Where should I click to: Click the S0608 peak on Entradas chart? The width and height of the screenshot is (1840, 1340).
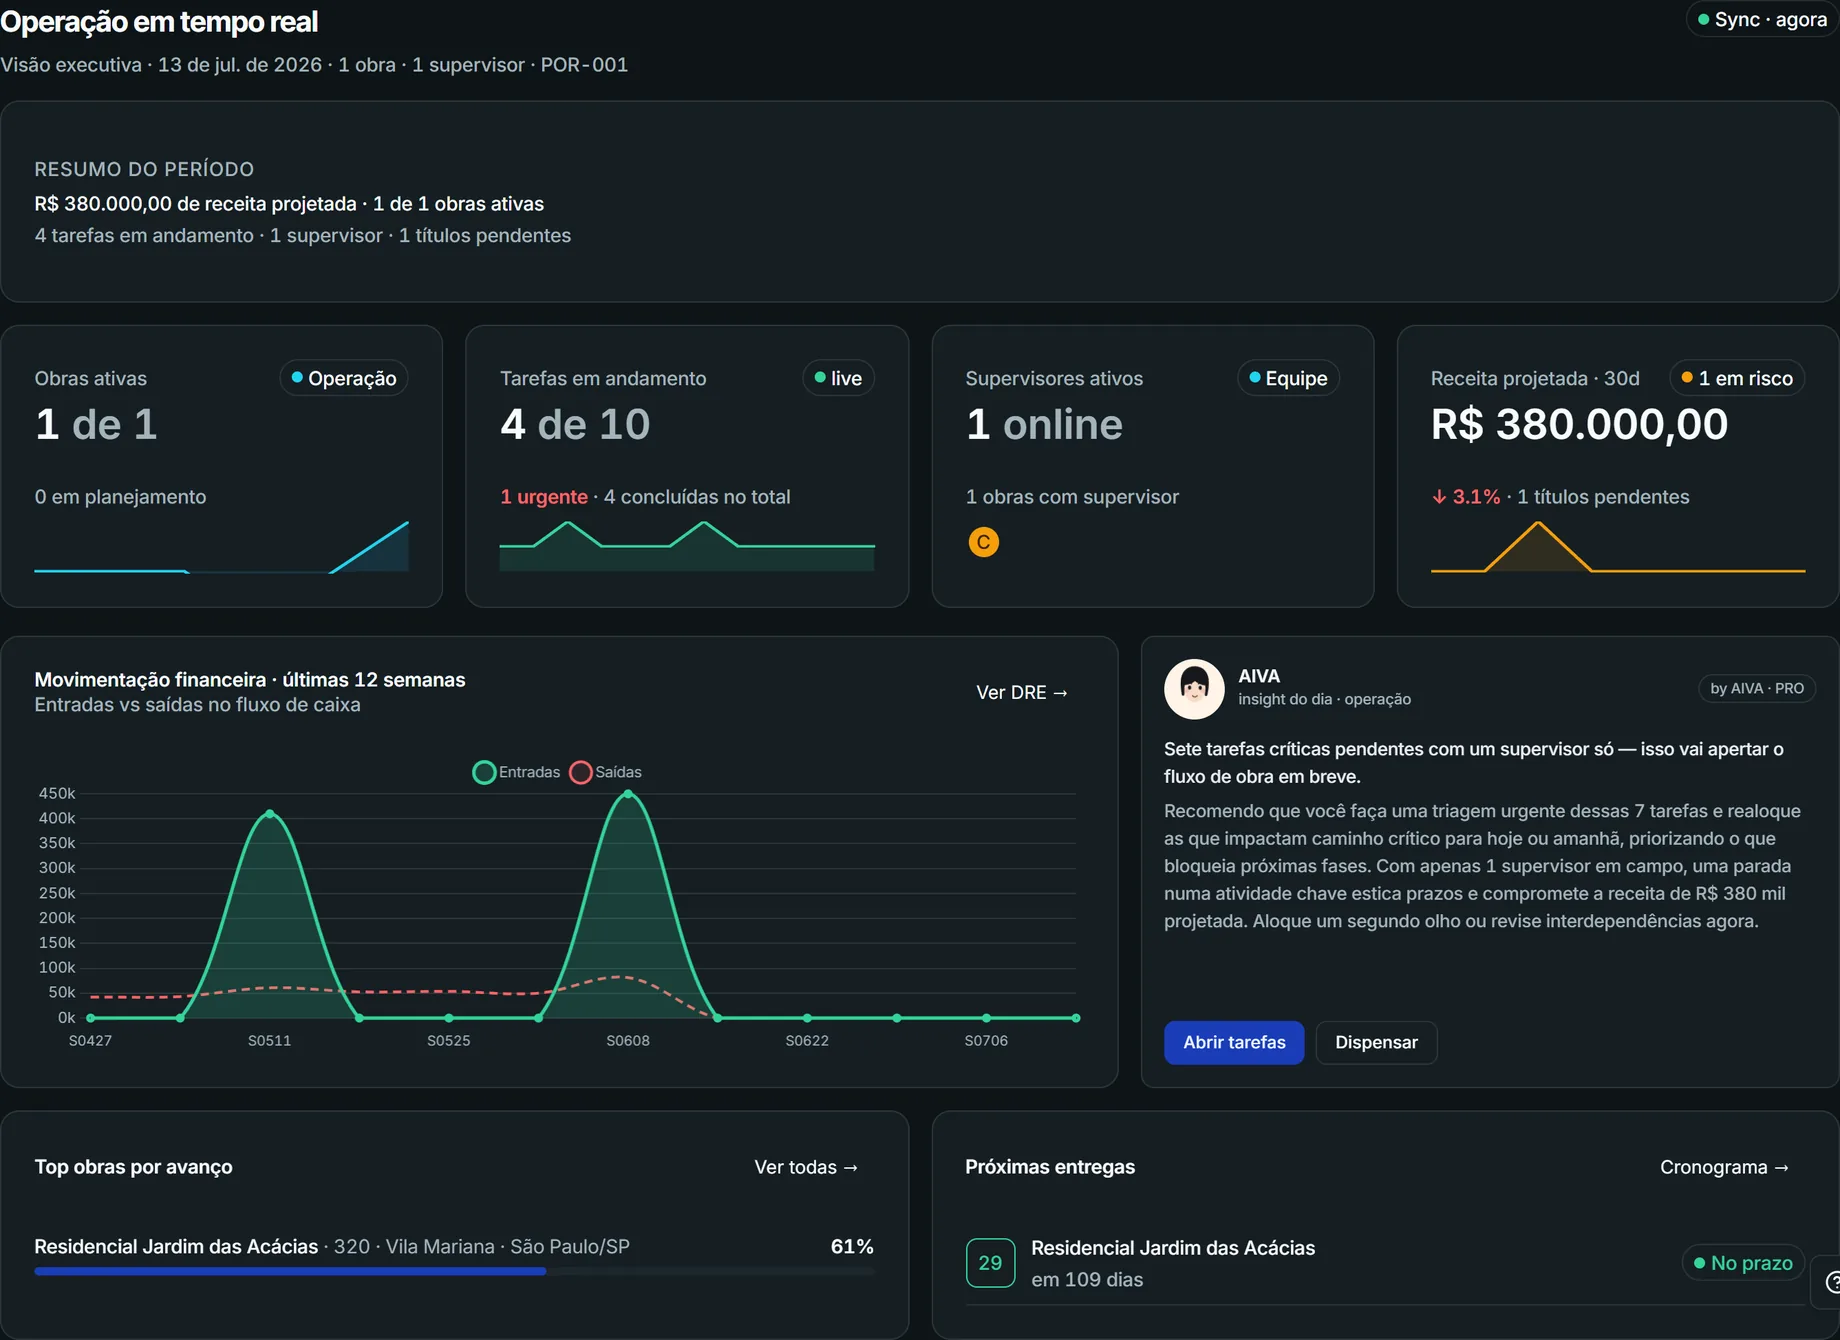coord(628,794)
